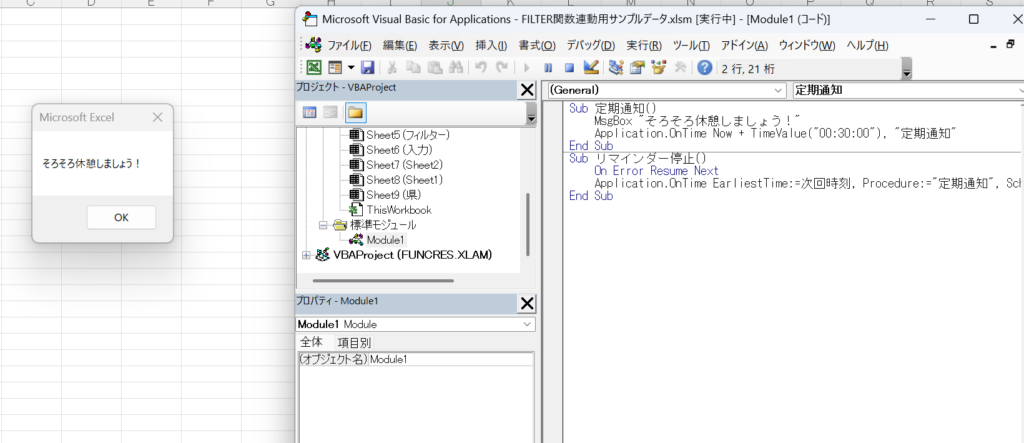
Task: Click the Run Sub play icon
Action: coord(526,67)
